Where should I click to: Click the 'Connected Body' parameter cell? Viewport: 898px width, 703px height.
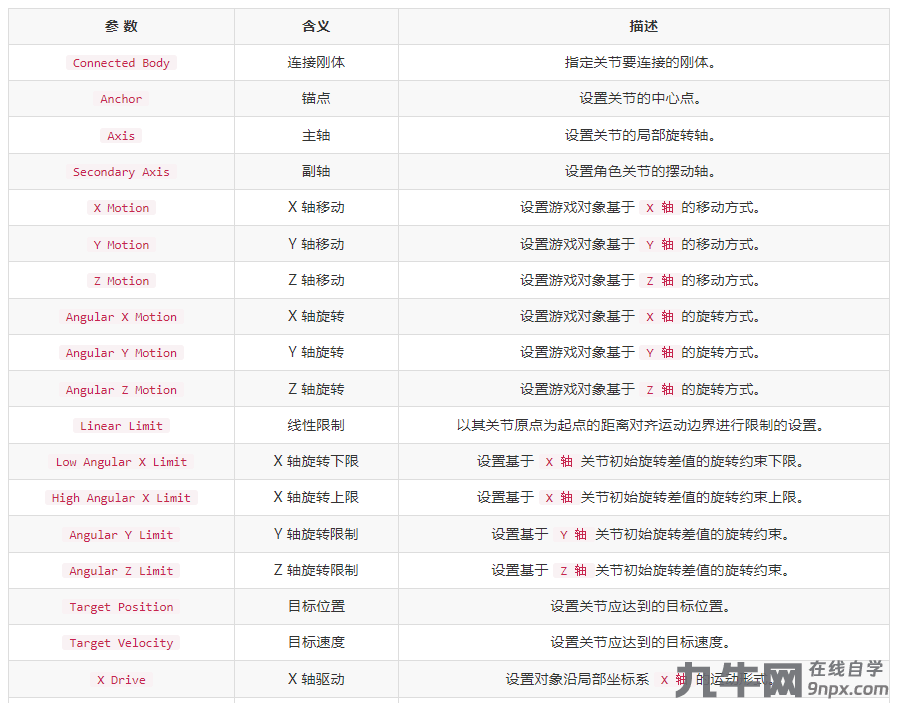pos(121,62)
